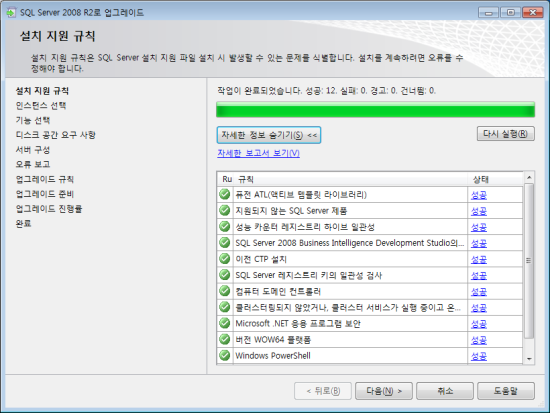Image resolution: width=550 pixels, height=413 pixels.
Task: Click the green progress bar
Action: click(375, 109)
